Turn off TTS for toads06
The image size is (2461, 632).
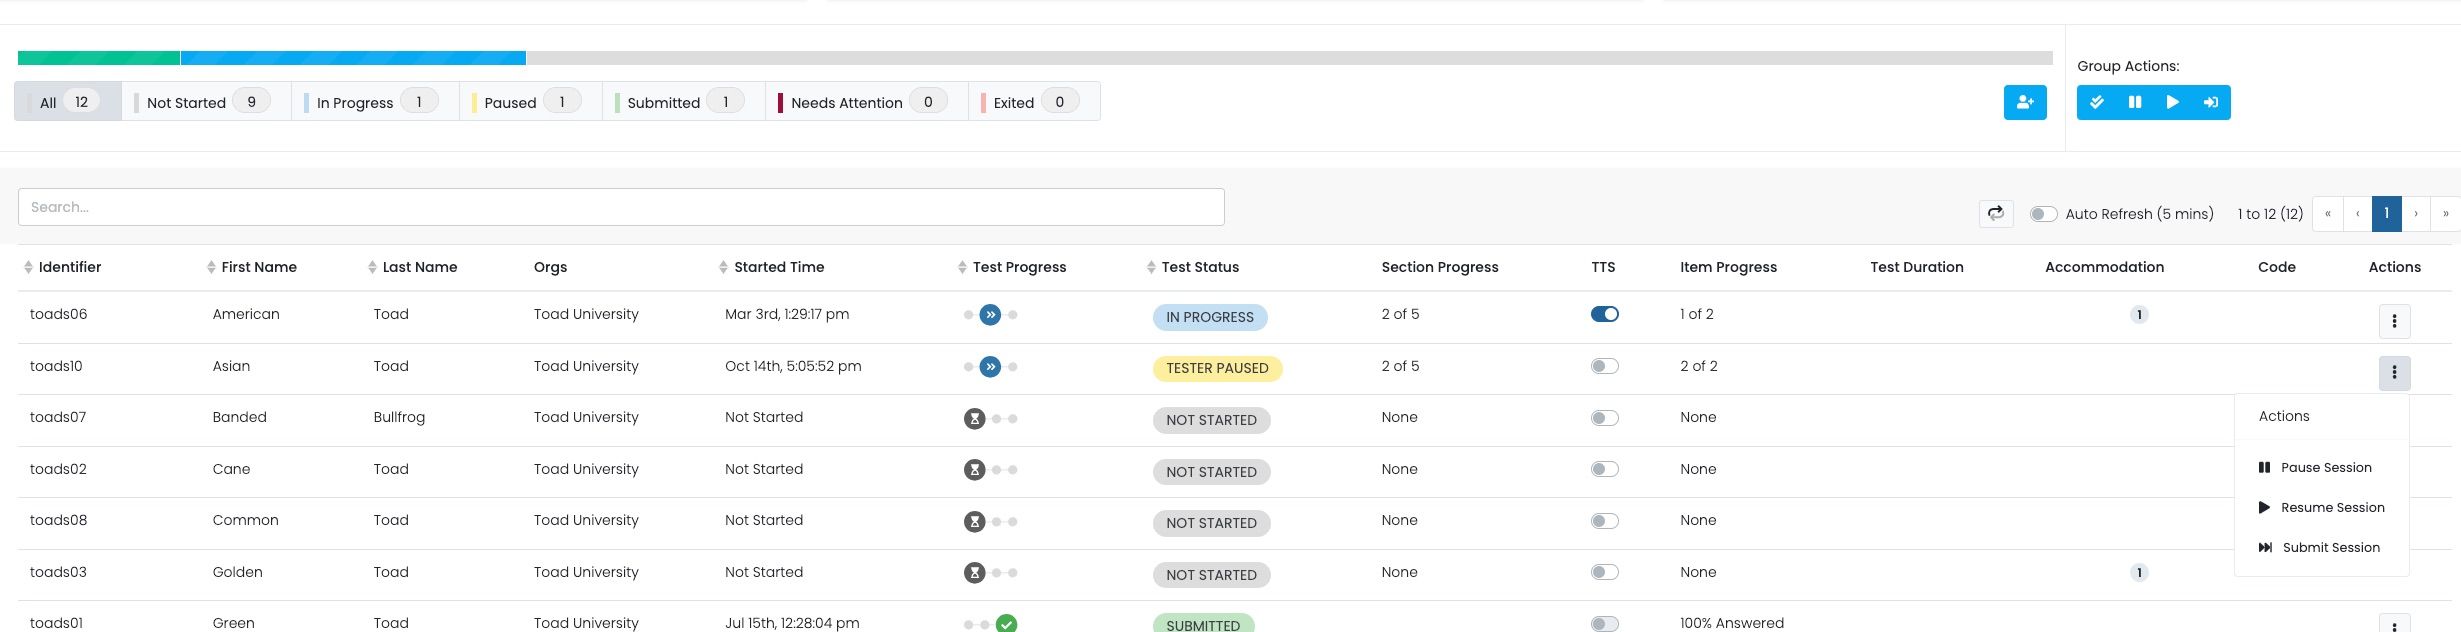coord(1605,314)
